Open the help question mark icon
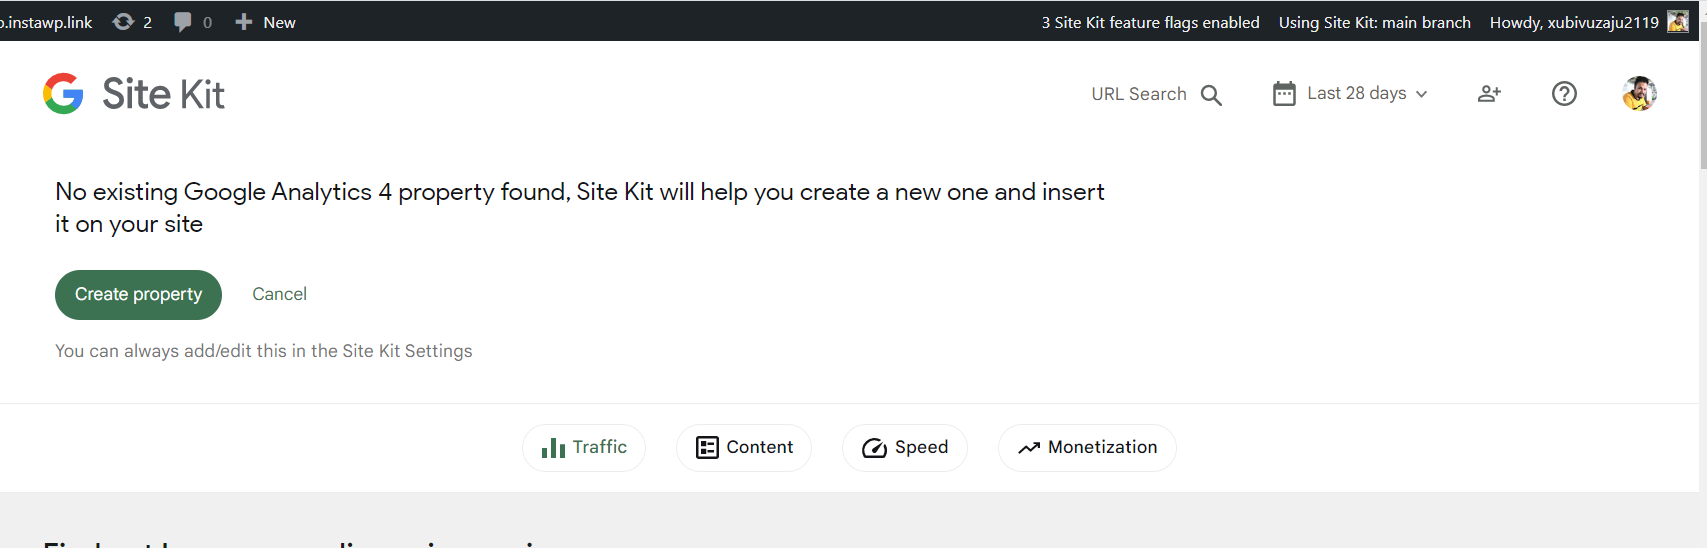The image size is (1707, 548). point(1564,94)
